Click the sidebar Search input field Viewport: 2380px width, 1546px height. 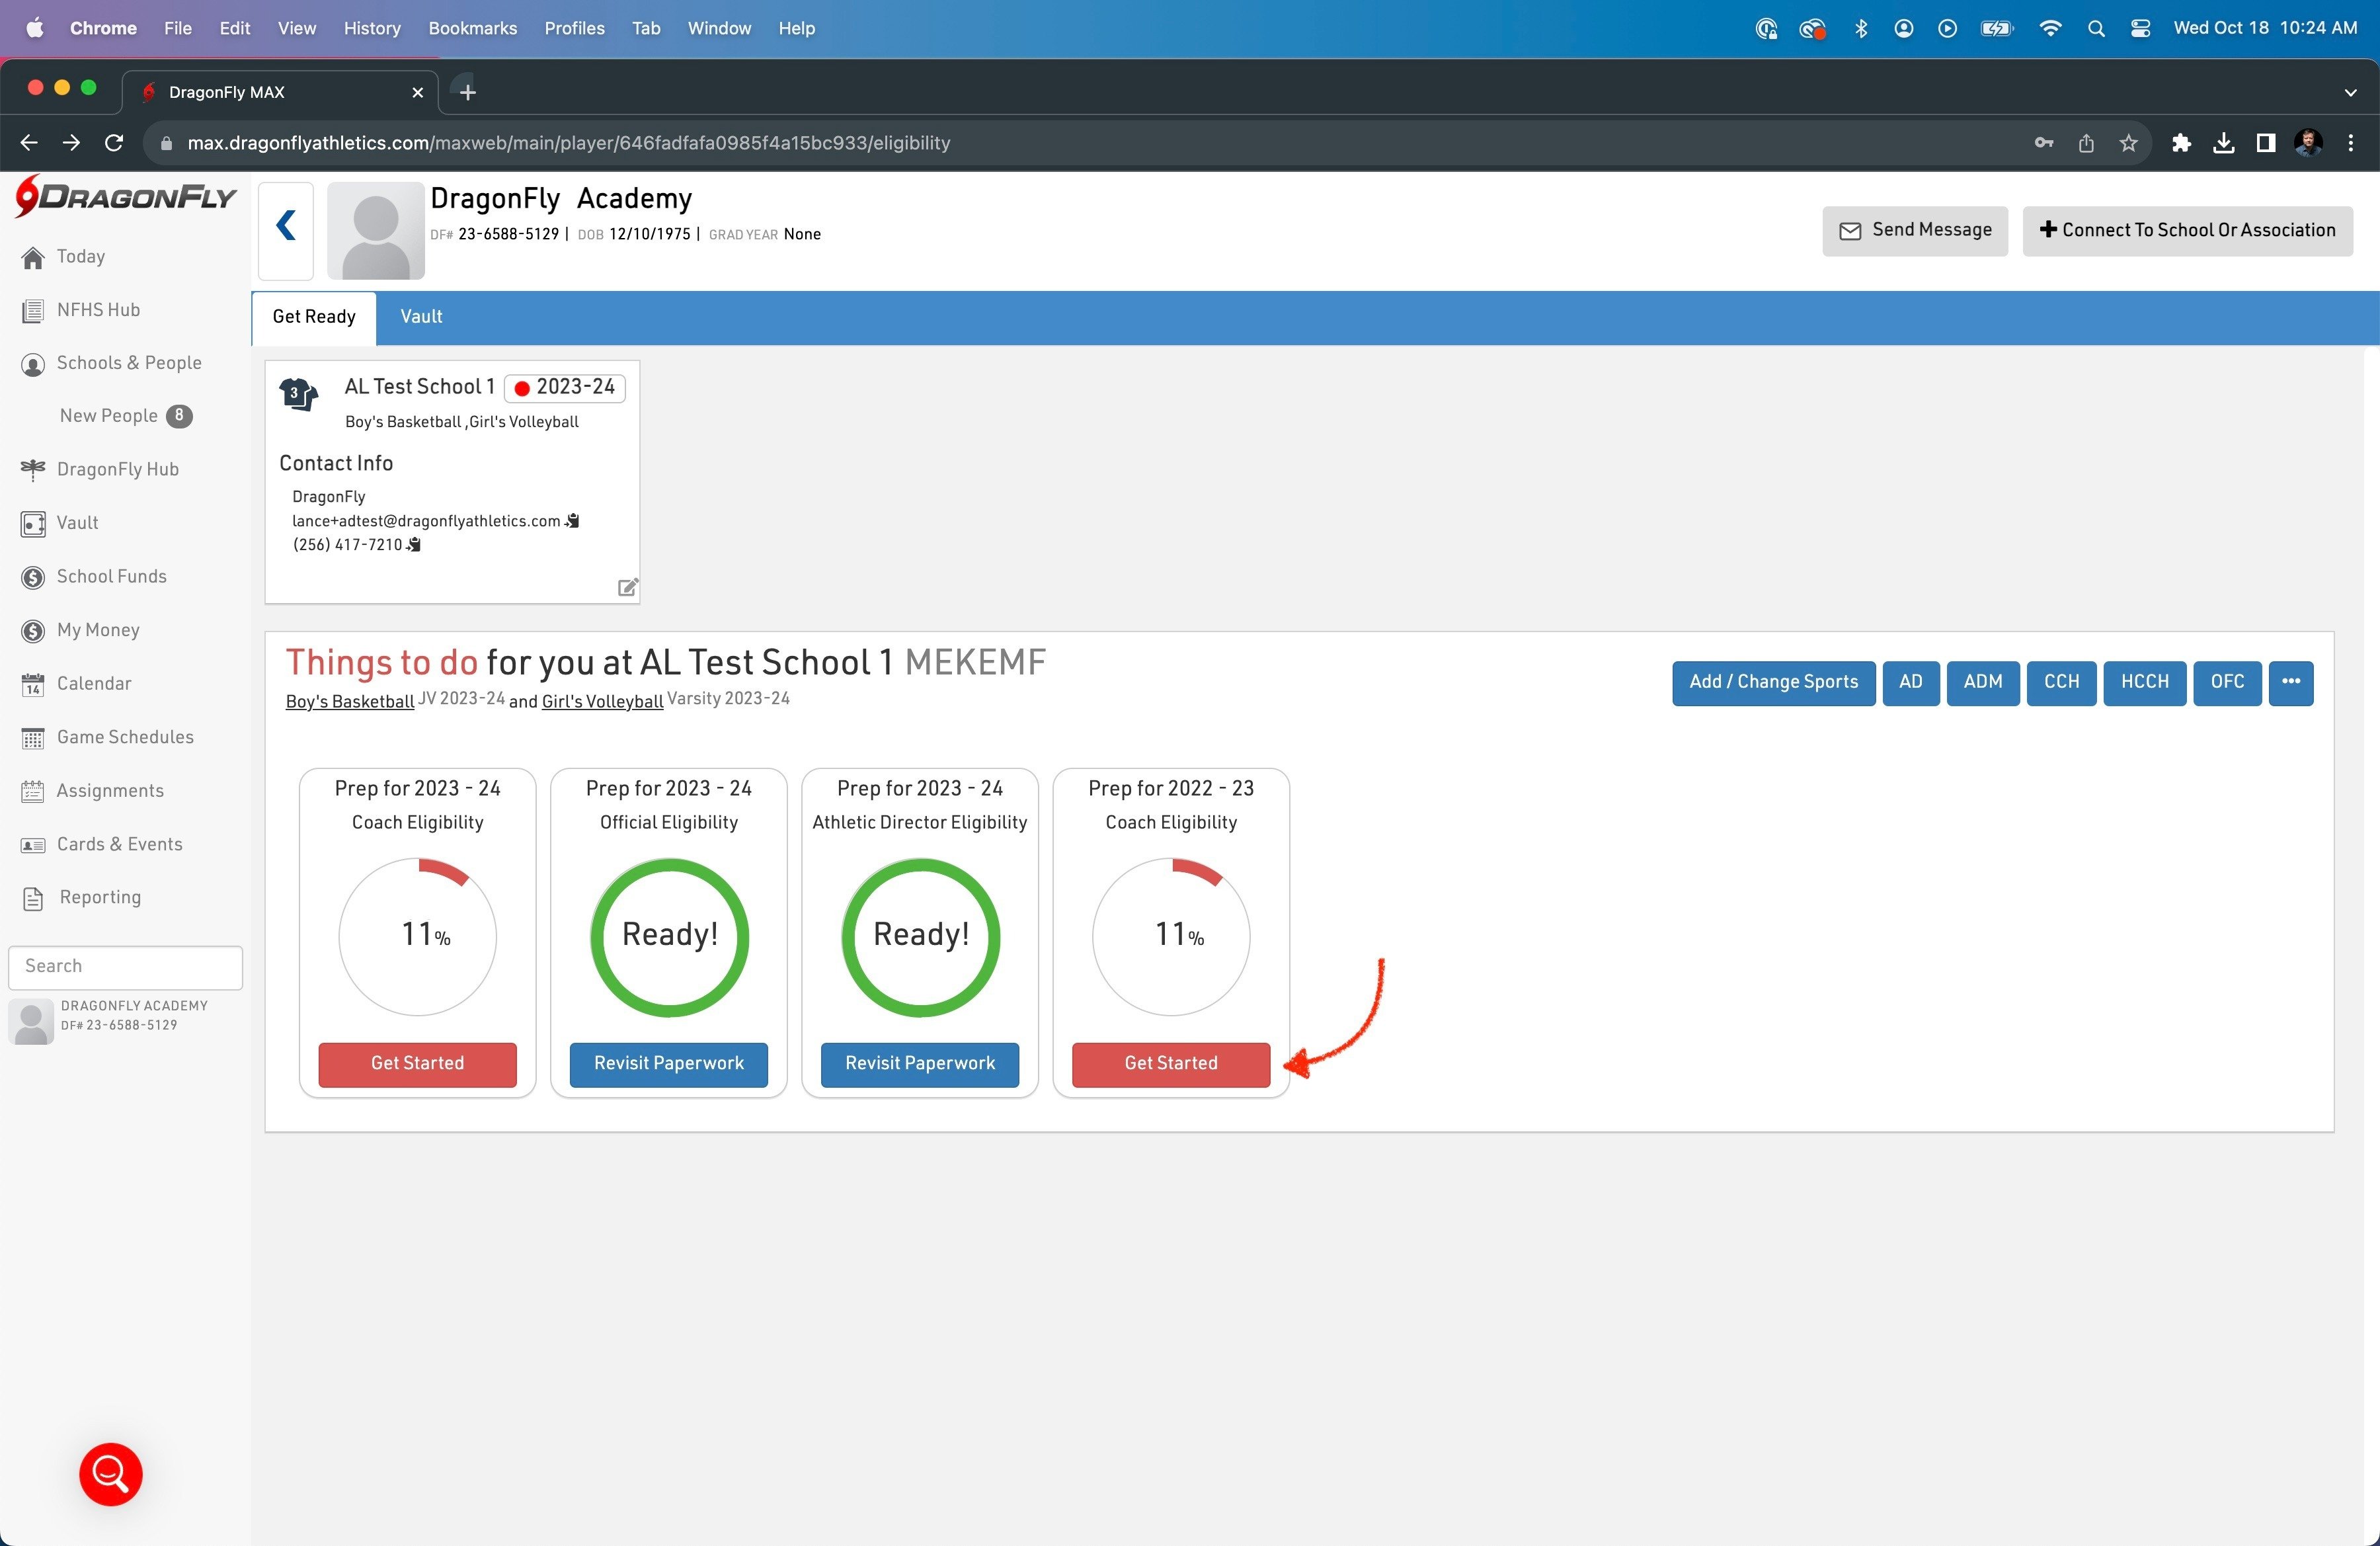(125, 966)
